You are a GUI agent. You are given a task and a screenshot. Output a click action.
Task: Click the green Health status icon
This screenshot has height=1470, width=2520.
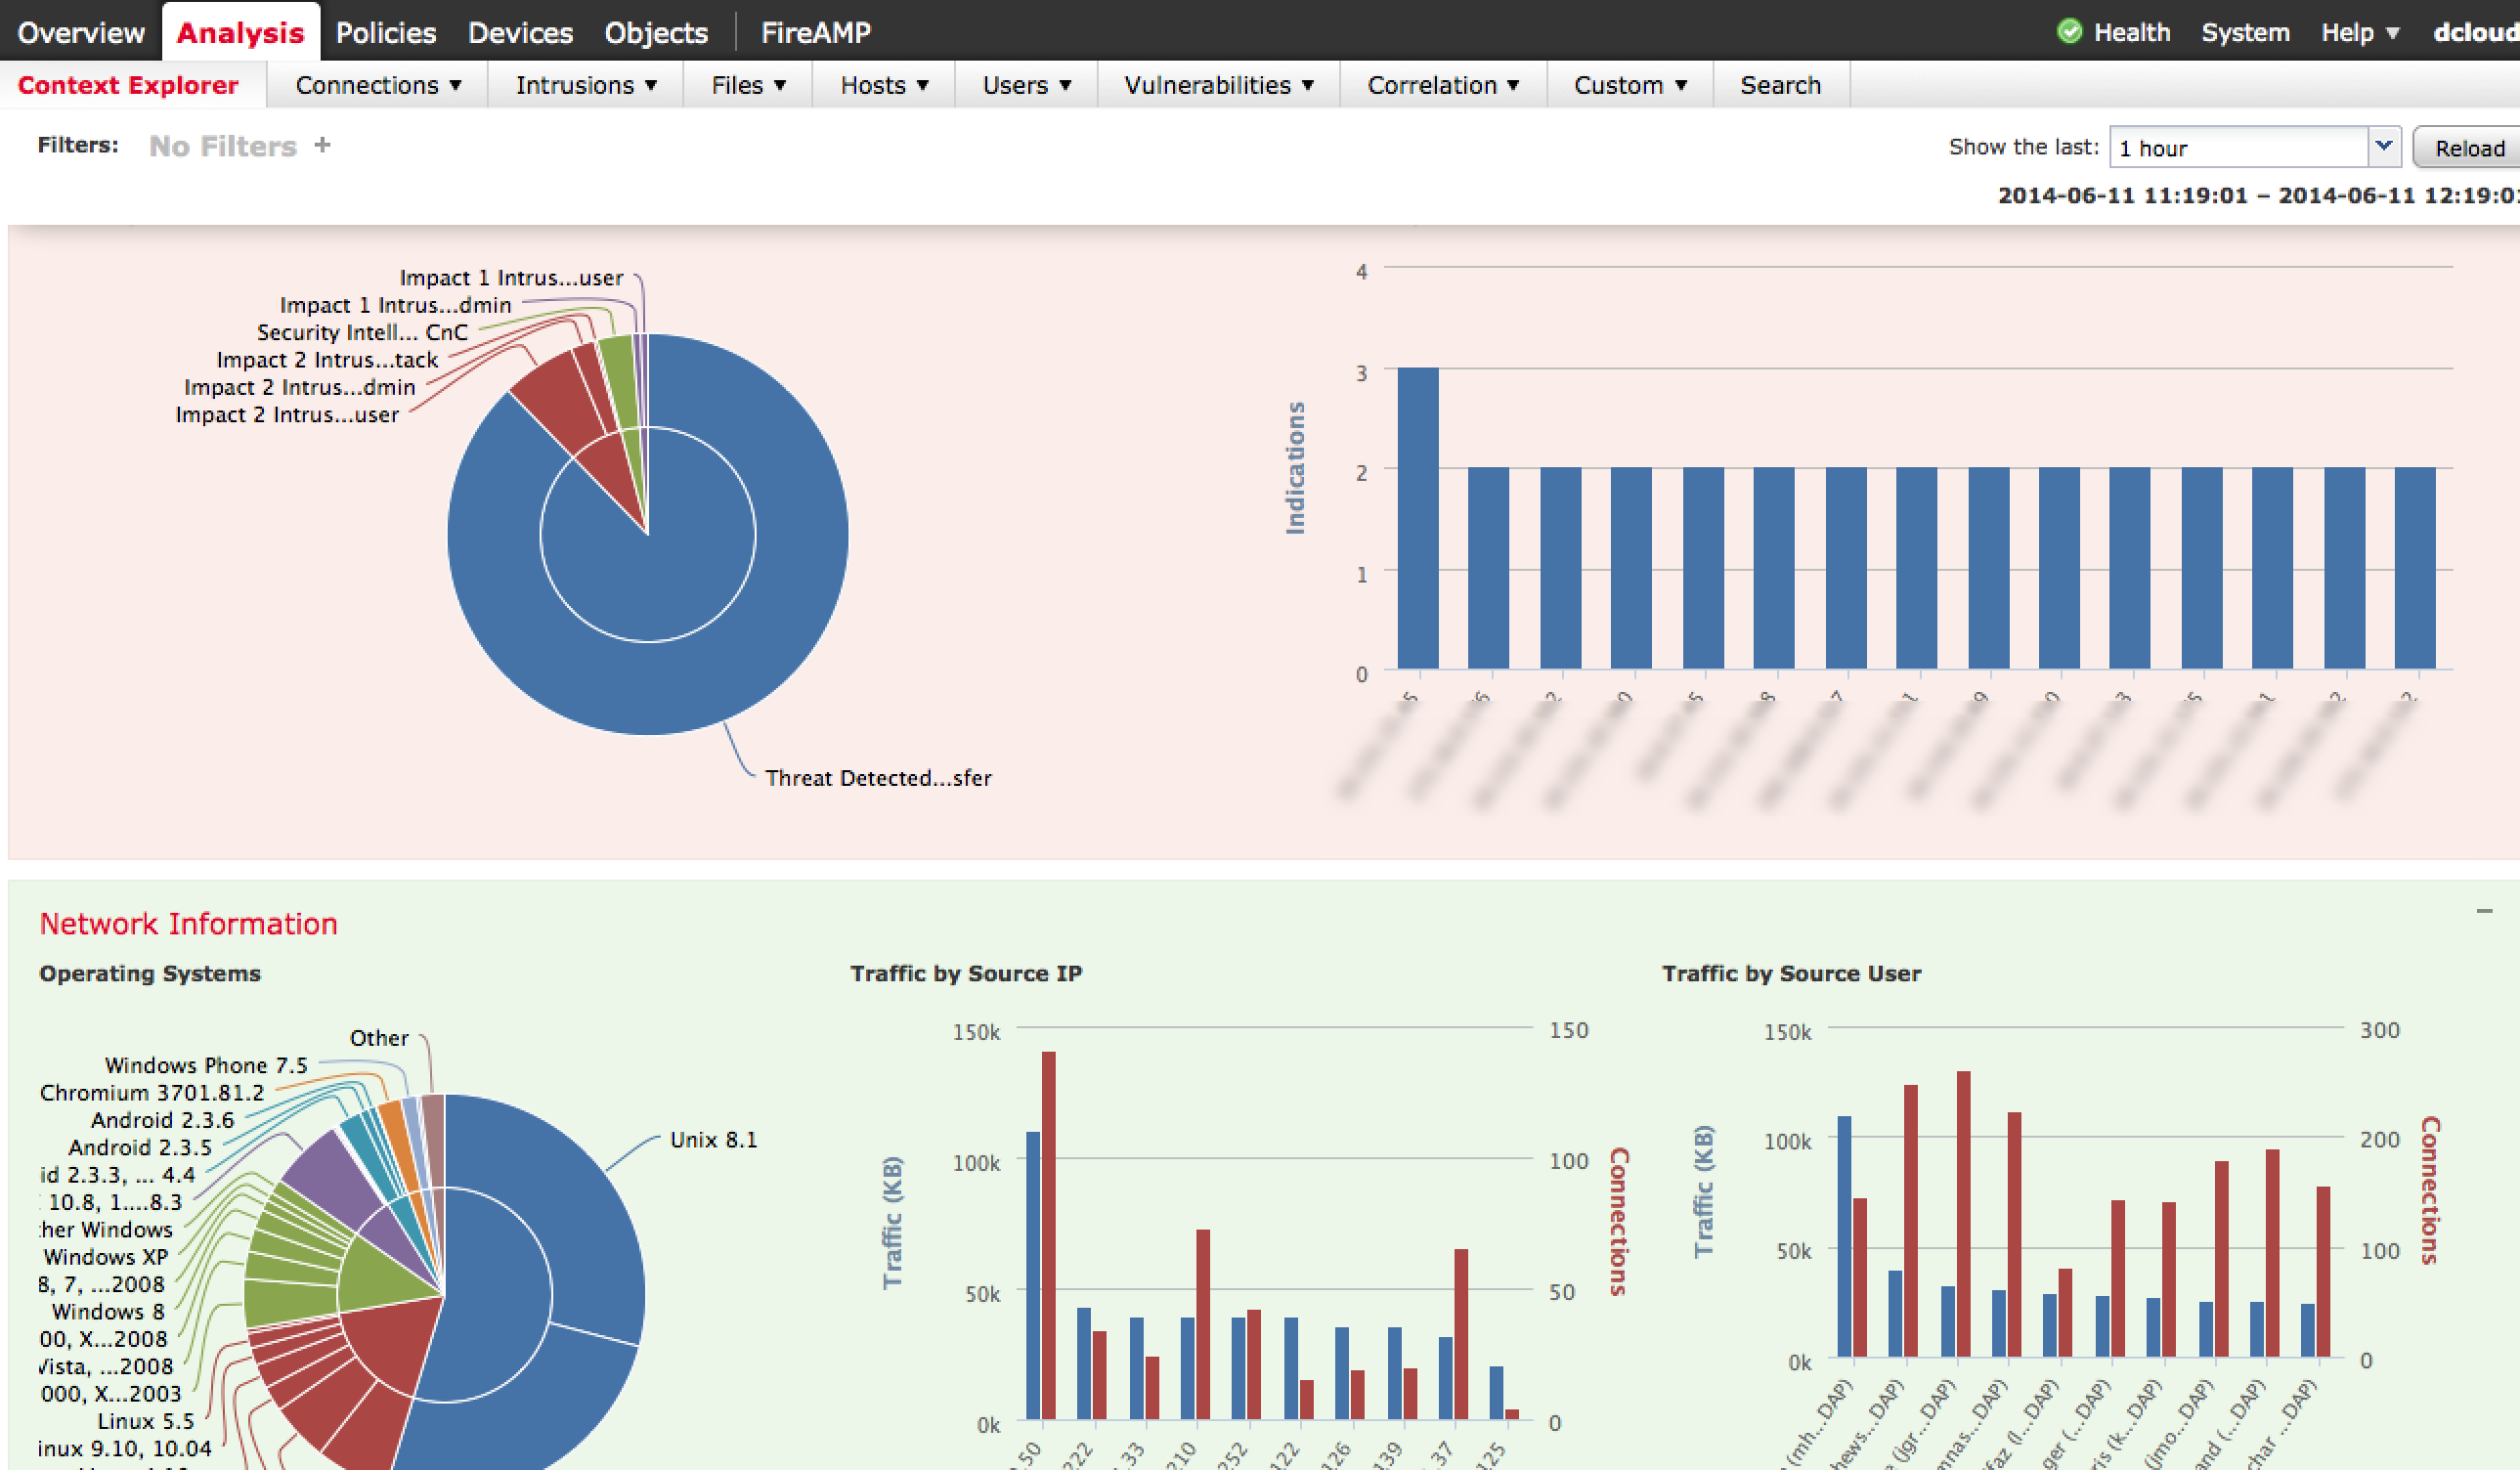tap(2069, 32)
